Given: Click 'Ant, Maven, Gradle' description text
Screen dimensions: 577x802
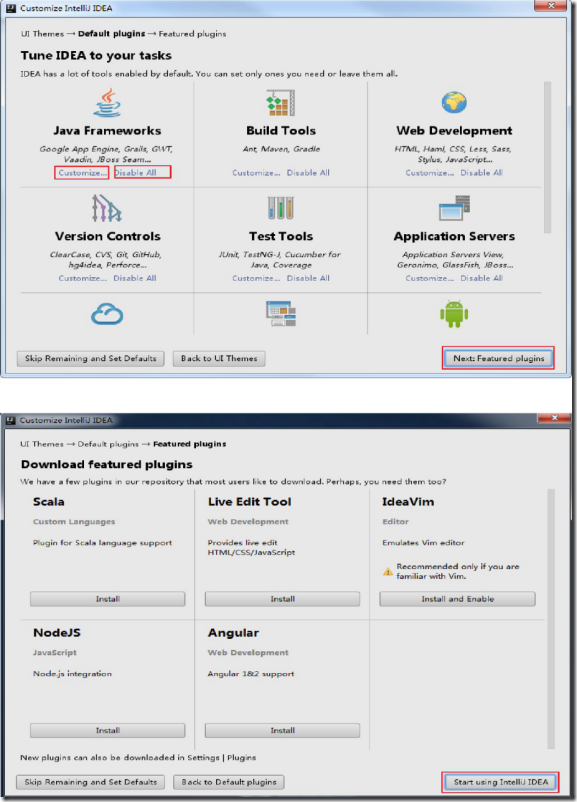Looking at the screenshot, I should click(281, 149).
